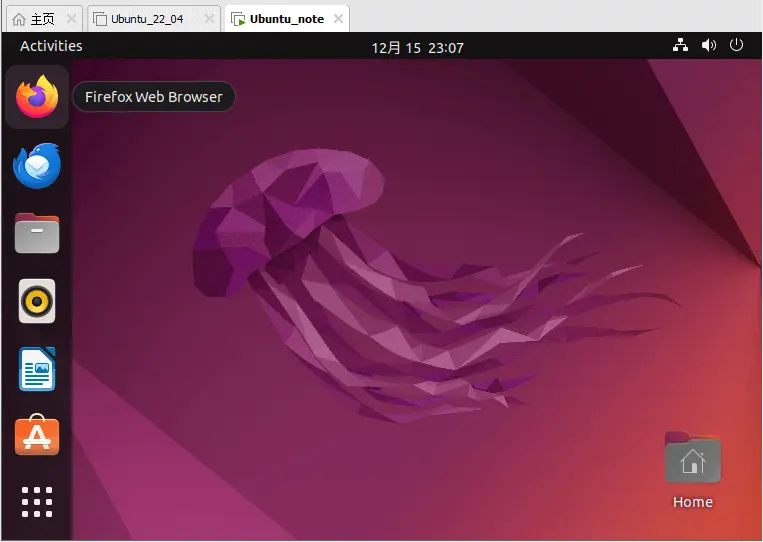Close the Ubuntu_22_04 tab
Viewport: 763px width, 542px height.
pos(209,19)
